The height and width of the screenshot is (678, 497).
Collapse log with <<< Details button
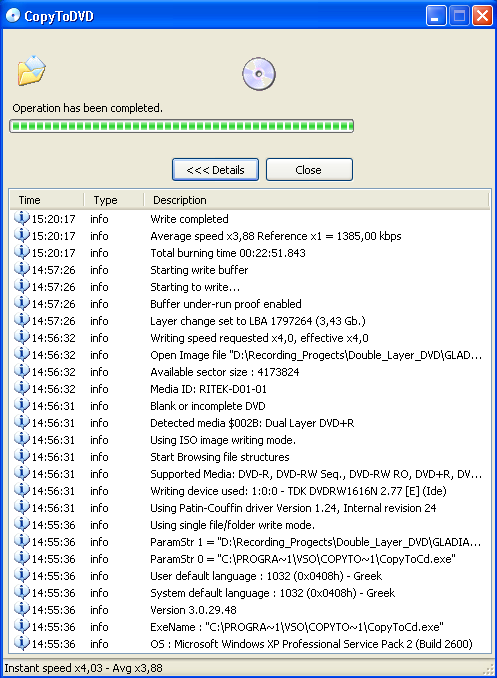pos(215,170)
